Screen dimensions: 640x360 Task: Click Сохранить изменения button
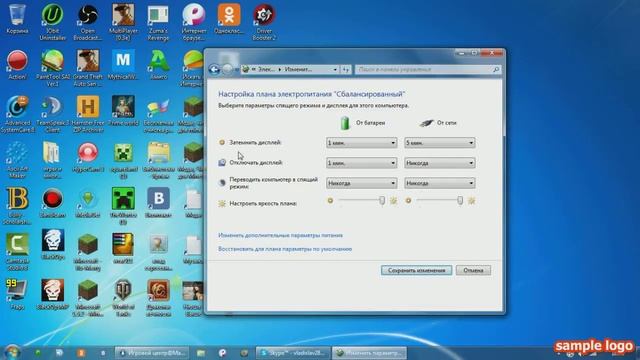[416, 270]
